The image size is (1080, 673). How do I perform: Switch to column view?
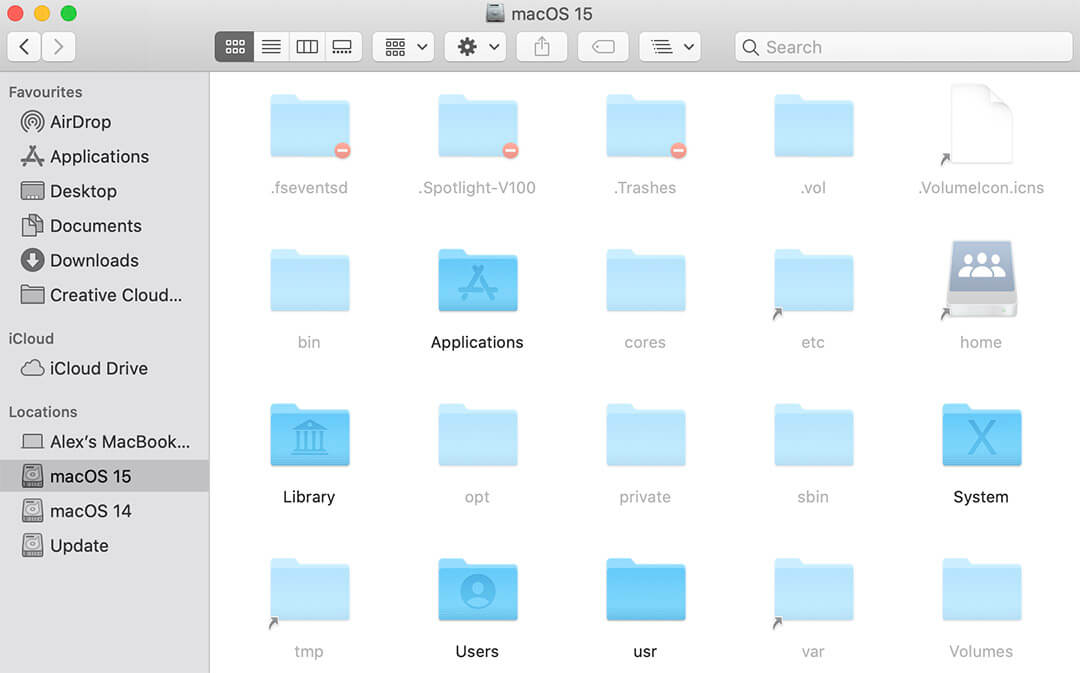point(307,47)
